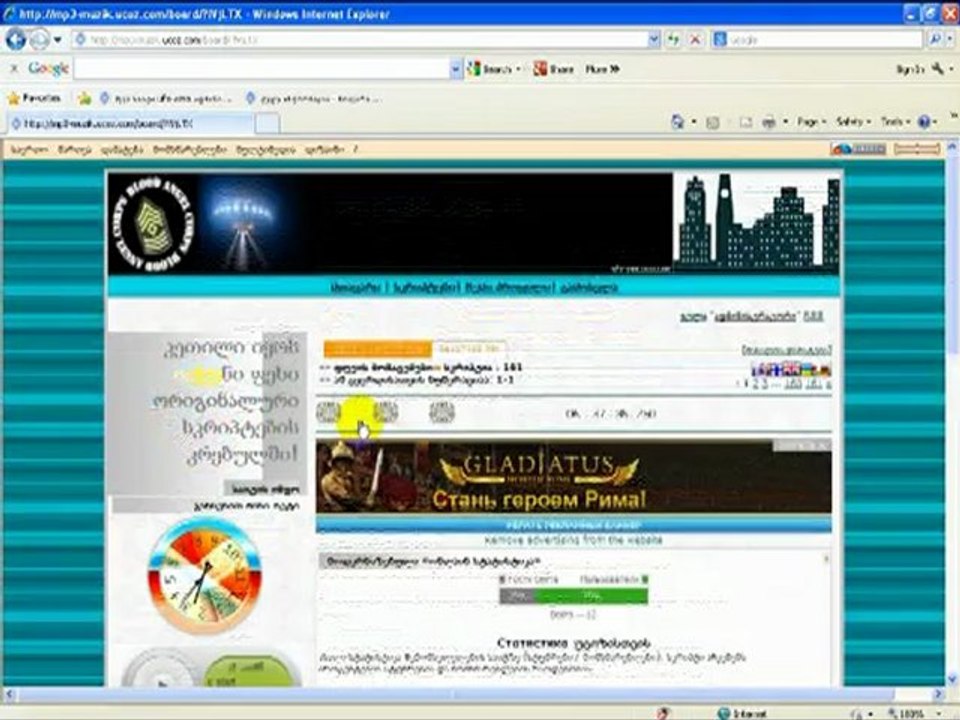Screen dimensions: 960x720
Task: Click the browser Forward arrow button
Action: tap(40, 40)
